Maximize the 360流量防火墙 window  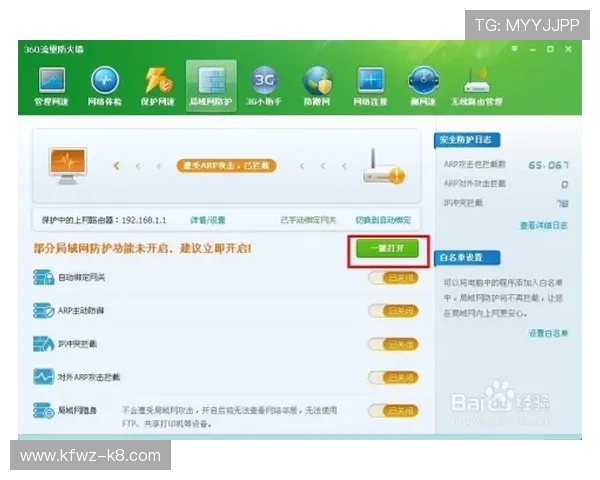point(550,49)
